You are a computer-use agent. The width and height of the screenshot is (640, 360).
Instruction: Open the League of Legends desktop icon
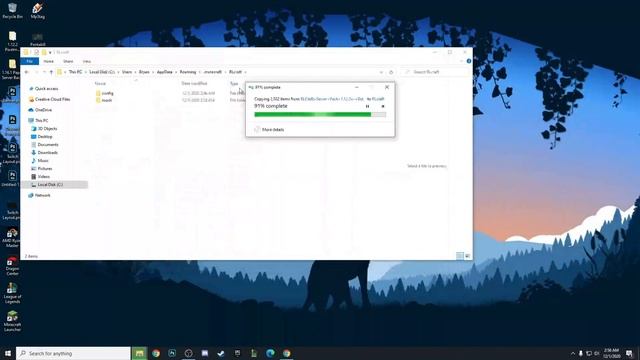12,293
